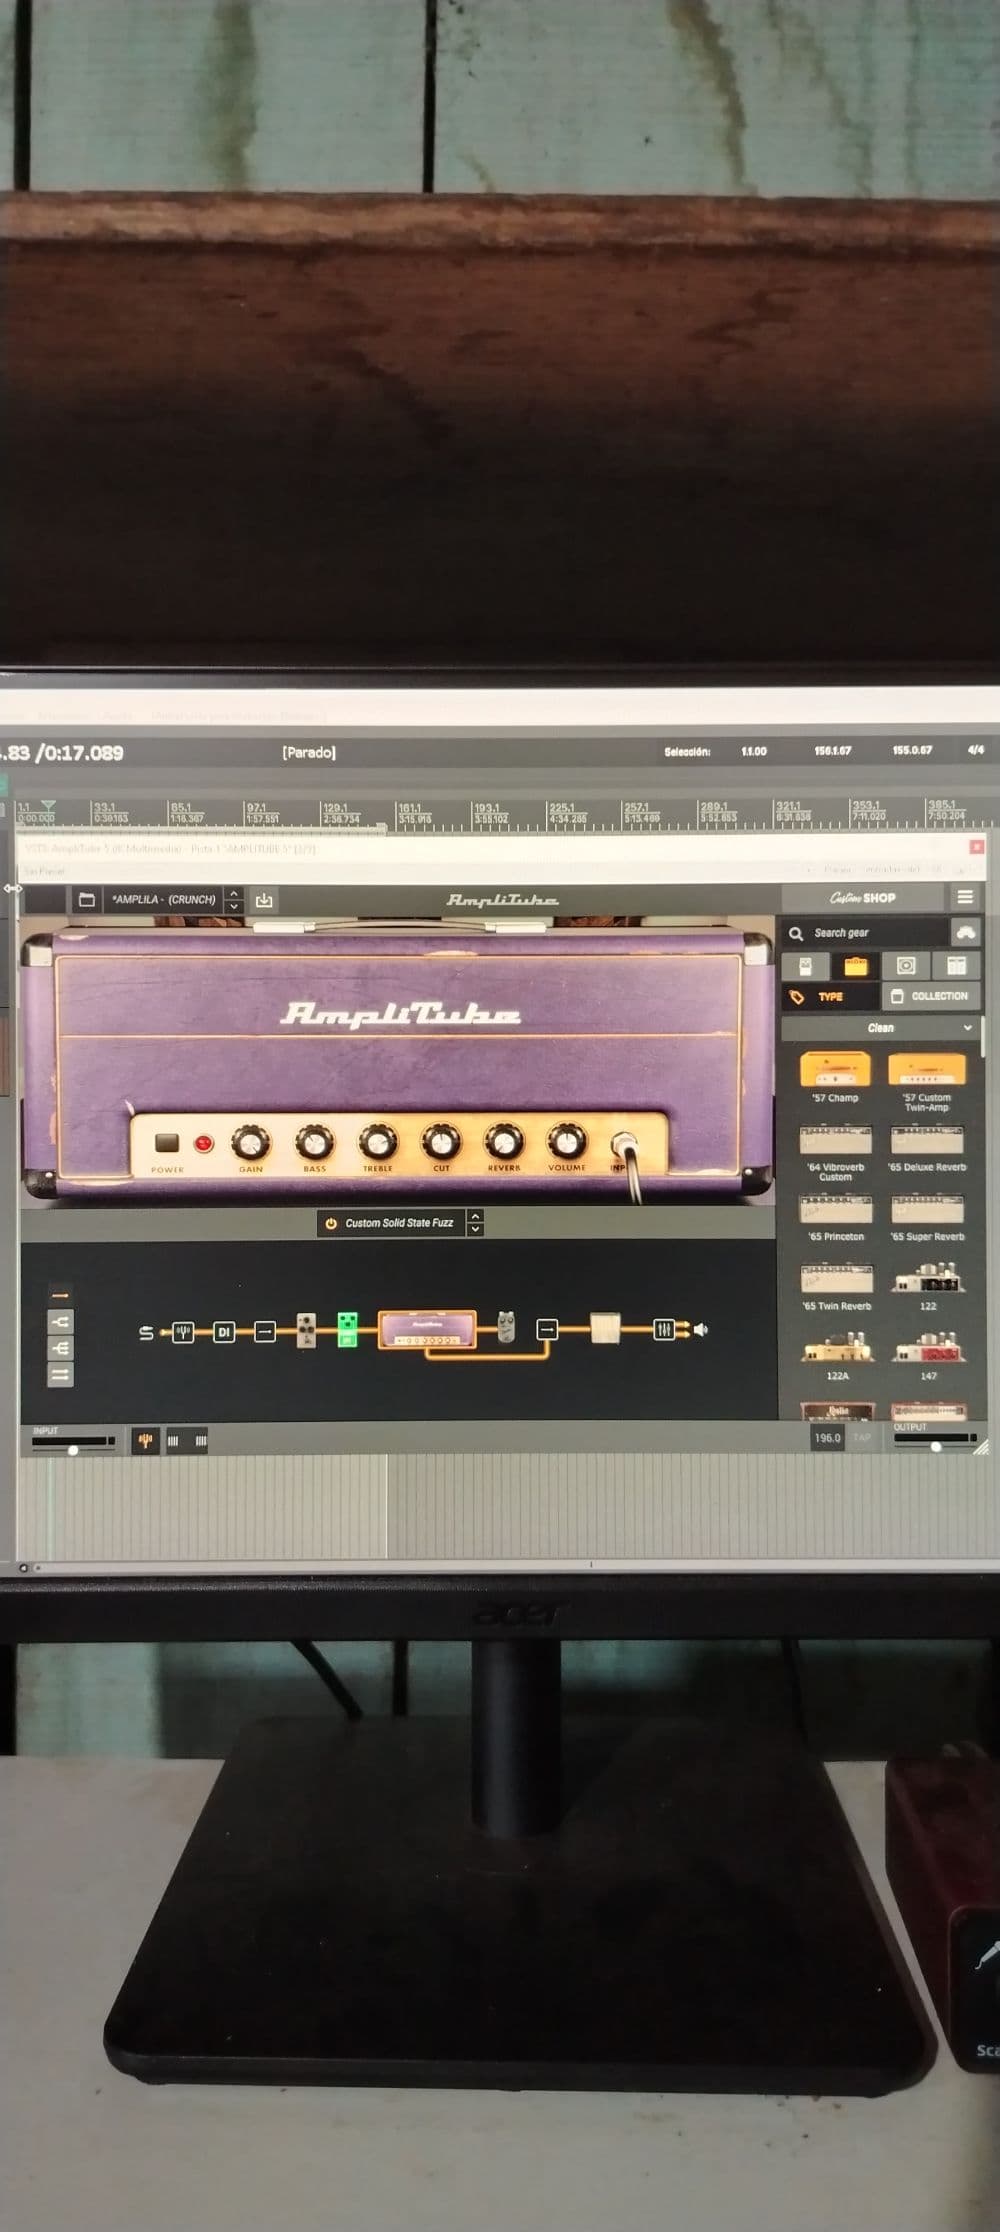1000x2232 pixels.
Task: Select the cabinet block in signal chain
Action: coord(605,1329)
